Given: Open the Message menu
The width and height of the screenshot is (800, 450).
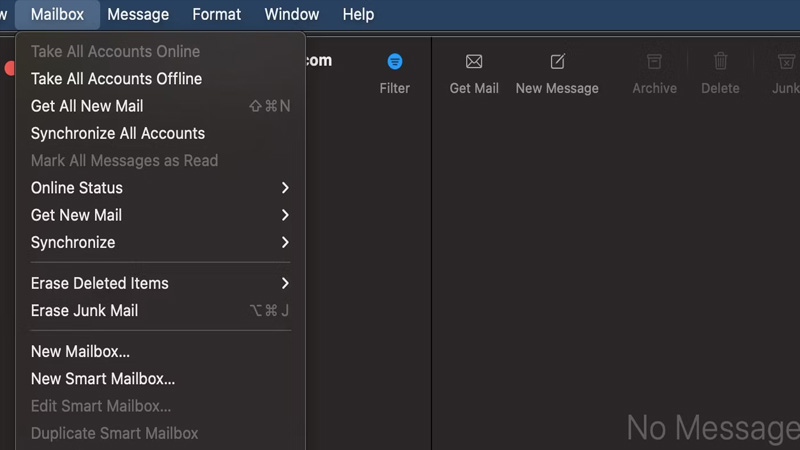Looking at the screenshot, I should point(138,14).
